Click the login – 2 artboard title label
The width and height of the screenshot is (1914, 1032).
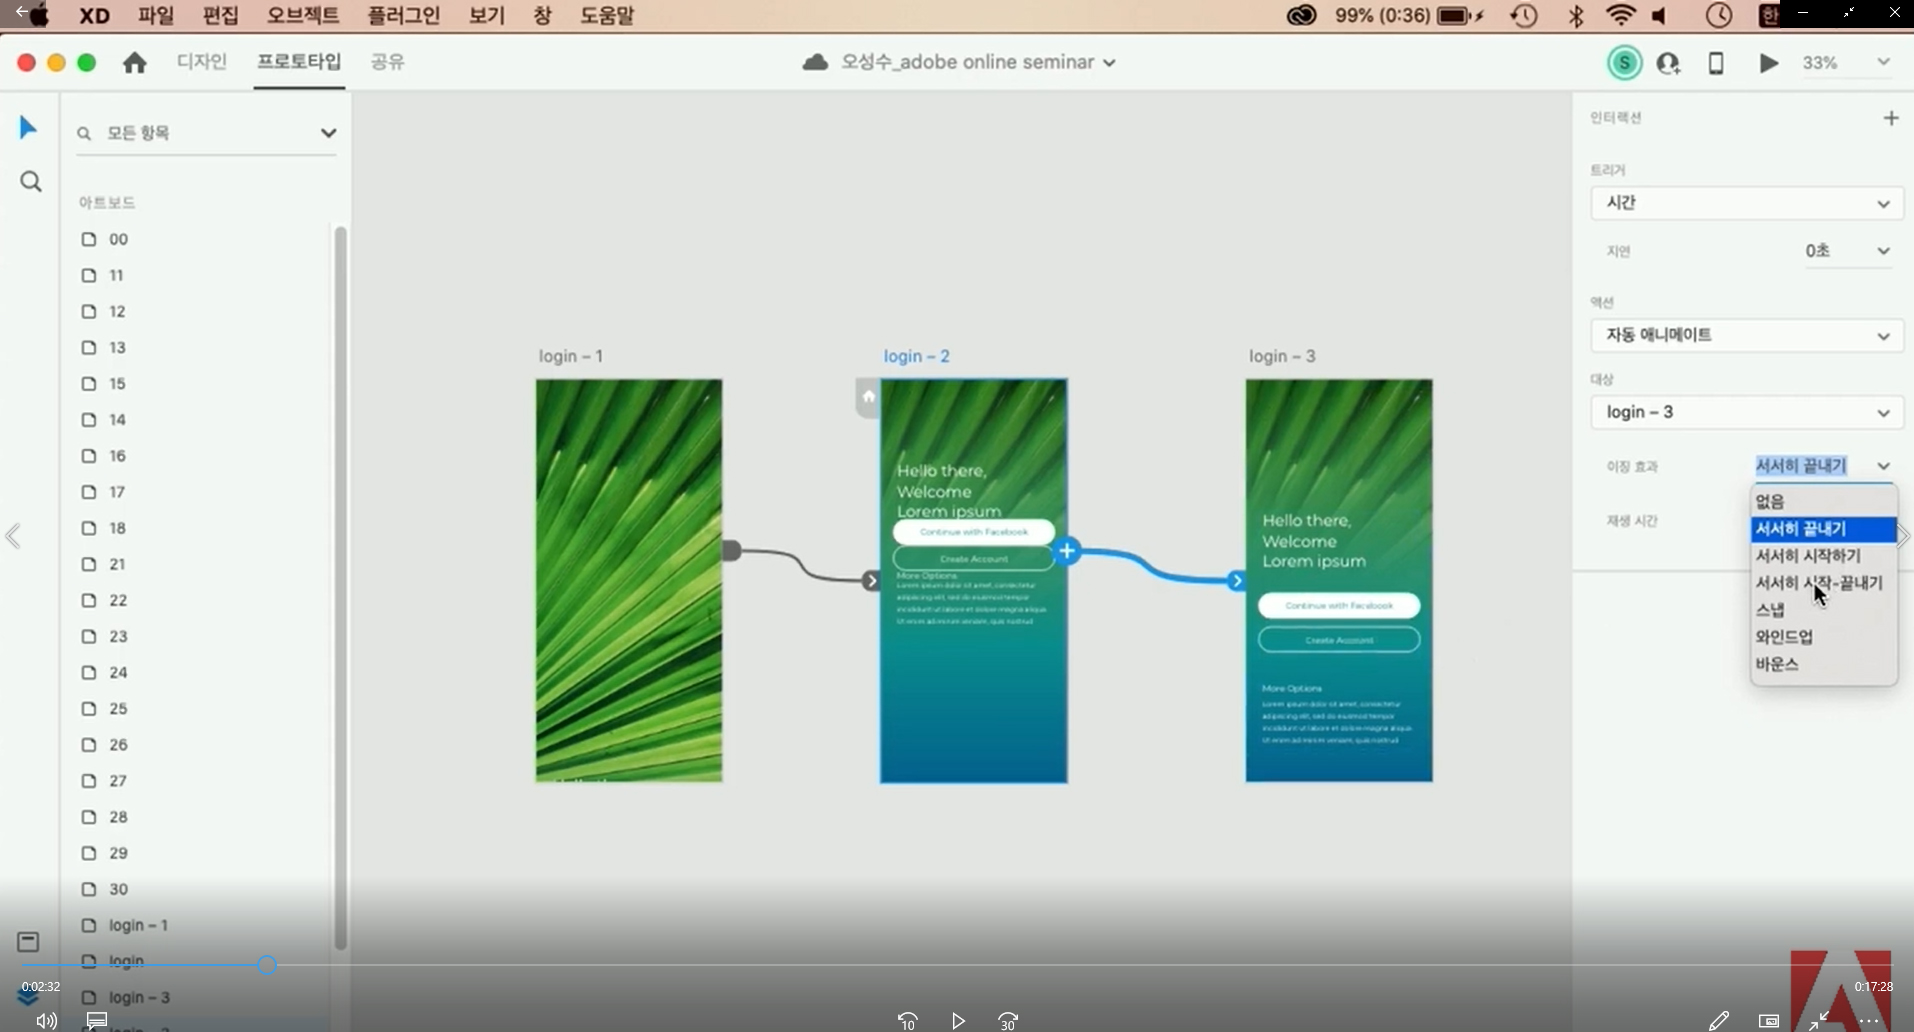(x=917, y=356)
